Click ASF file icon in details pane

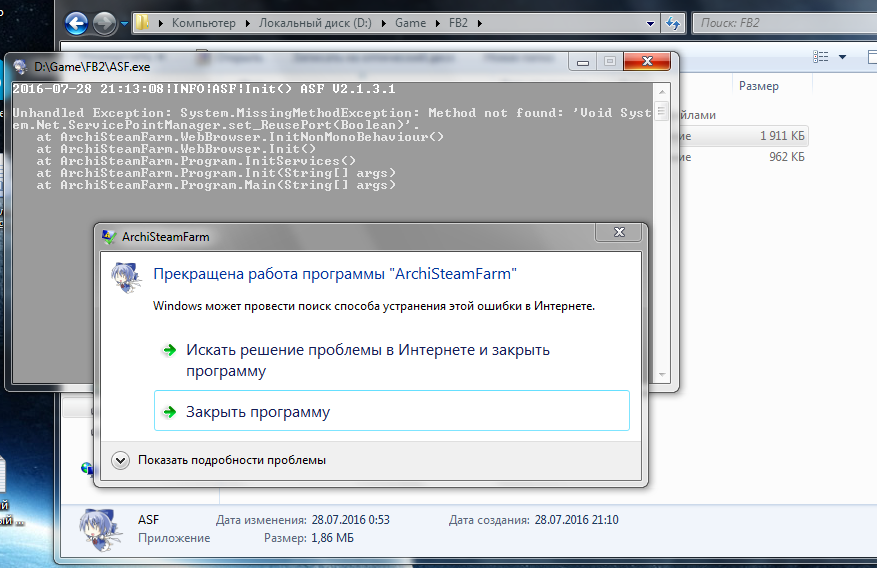point(100,529)
